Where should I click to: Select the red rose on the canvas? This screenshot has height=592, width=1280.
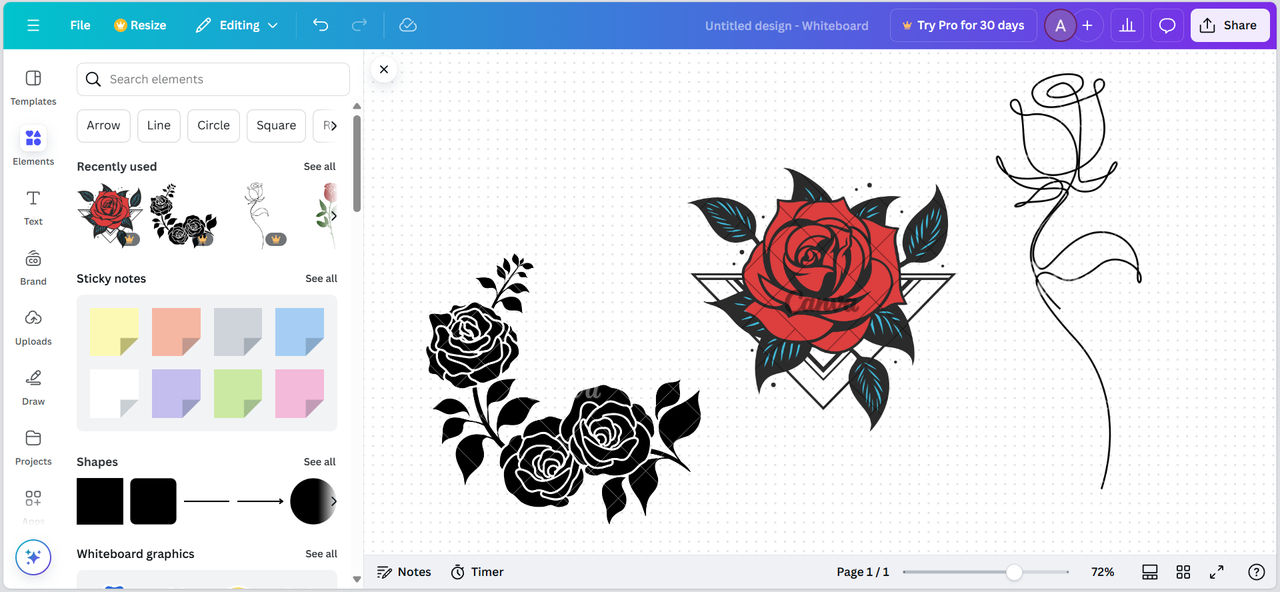pyautogui.click(x=822, y=297)
